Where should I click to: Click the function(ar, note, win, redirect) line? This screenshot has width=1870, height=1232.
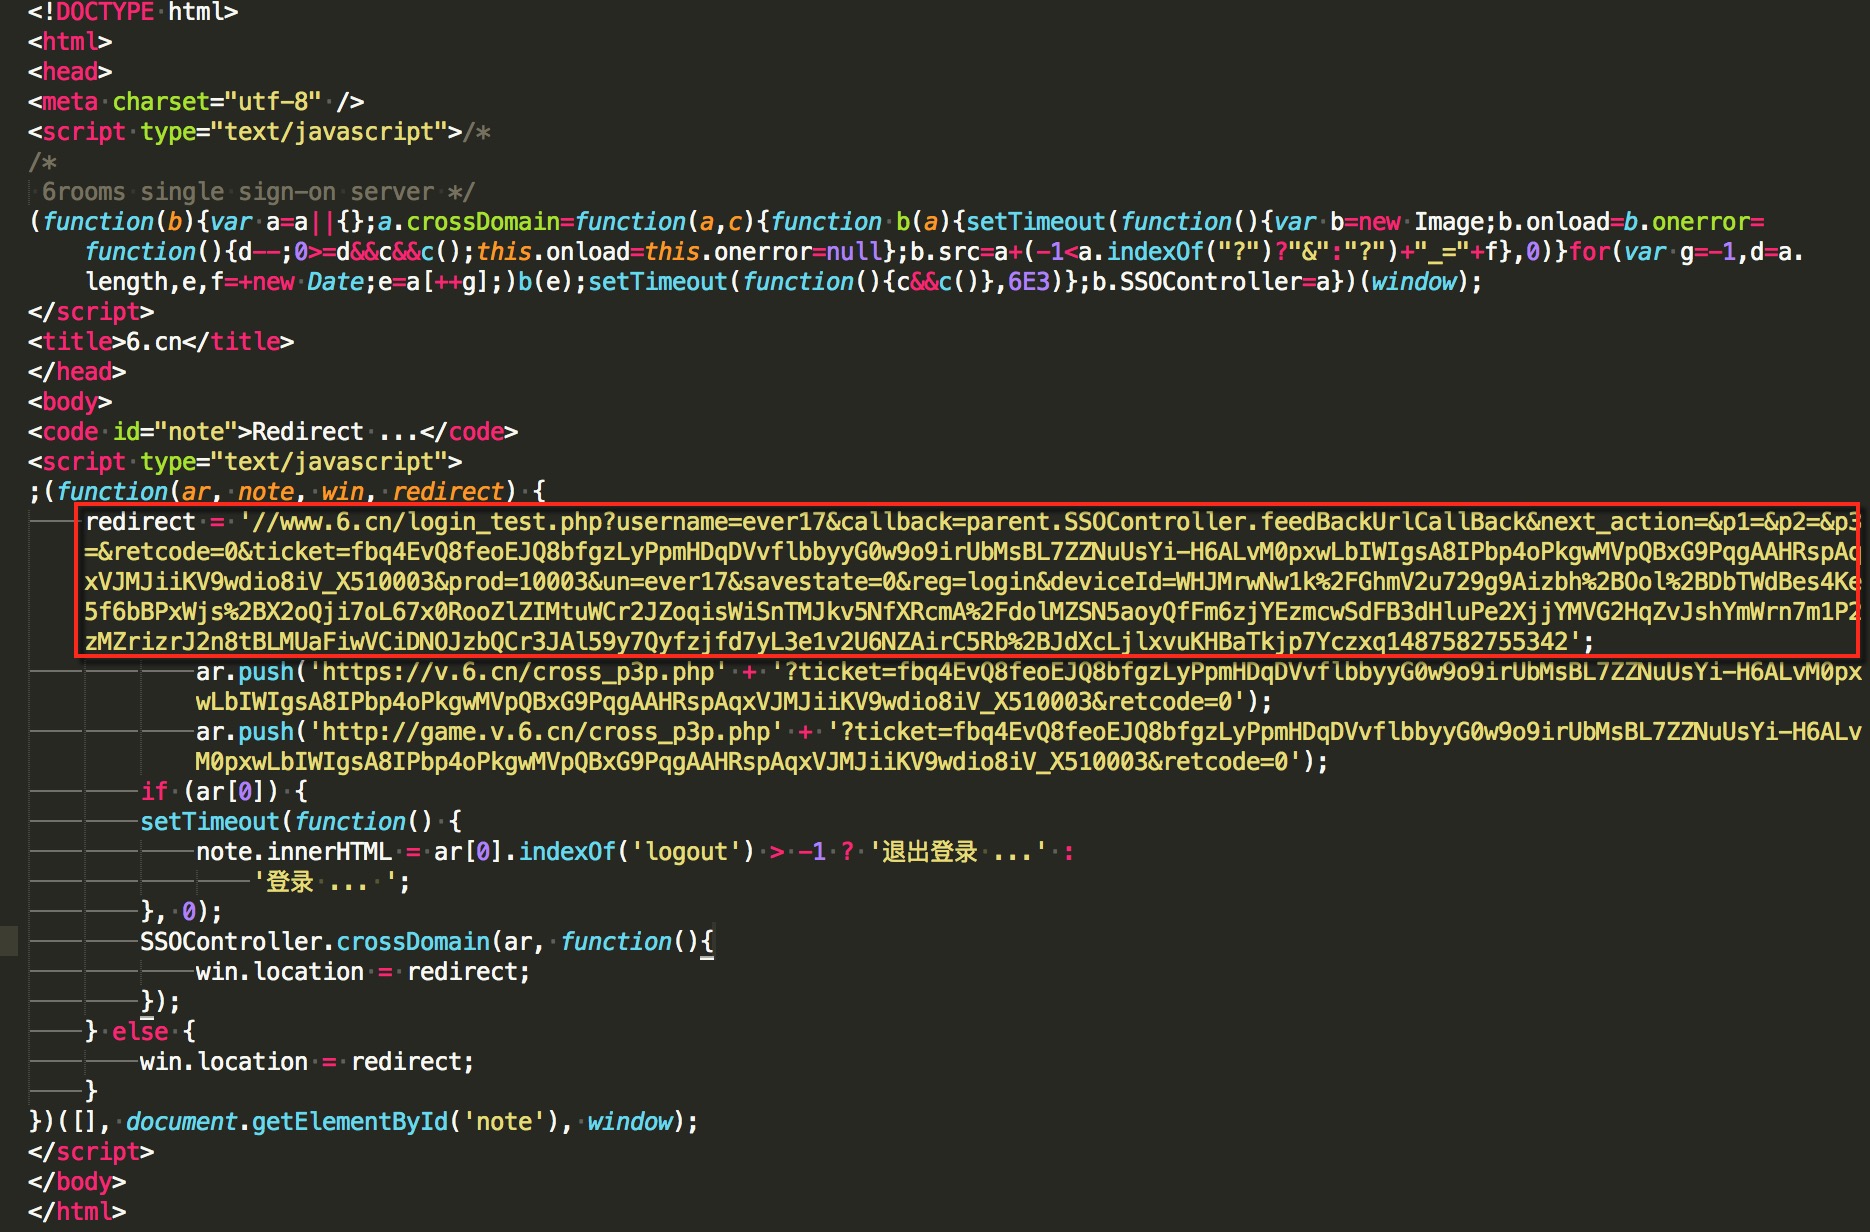point(287,492)
